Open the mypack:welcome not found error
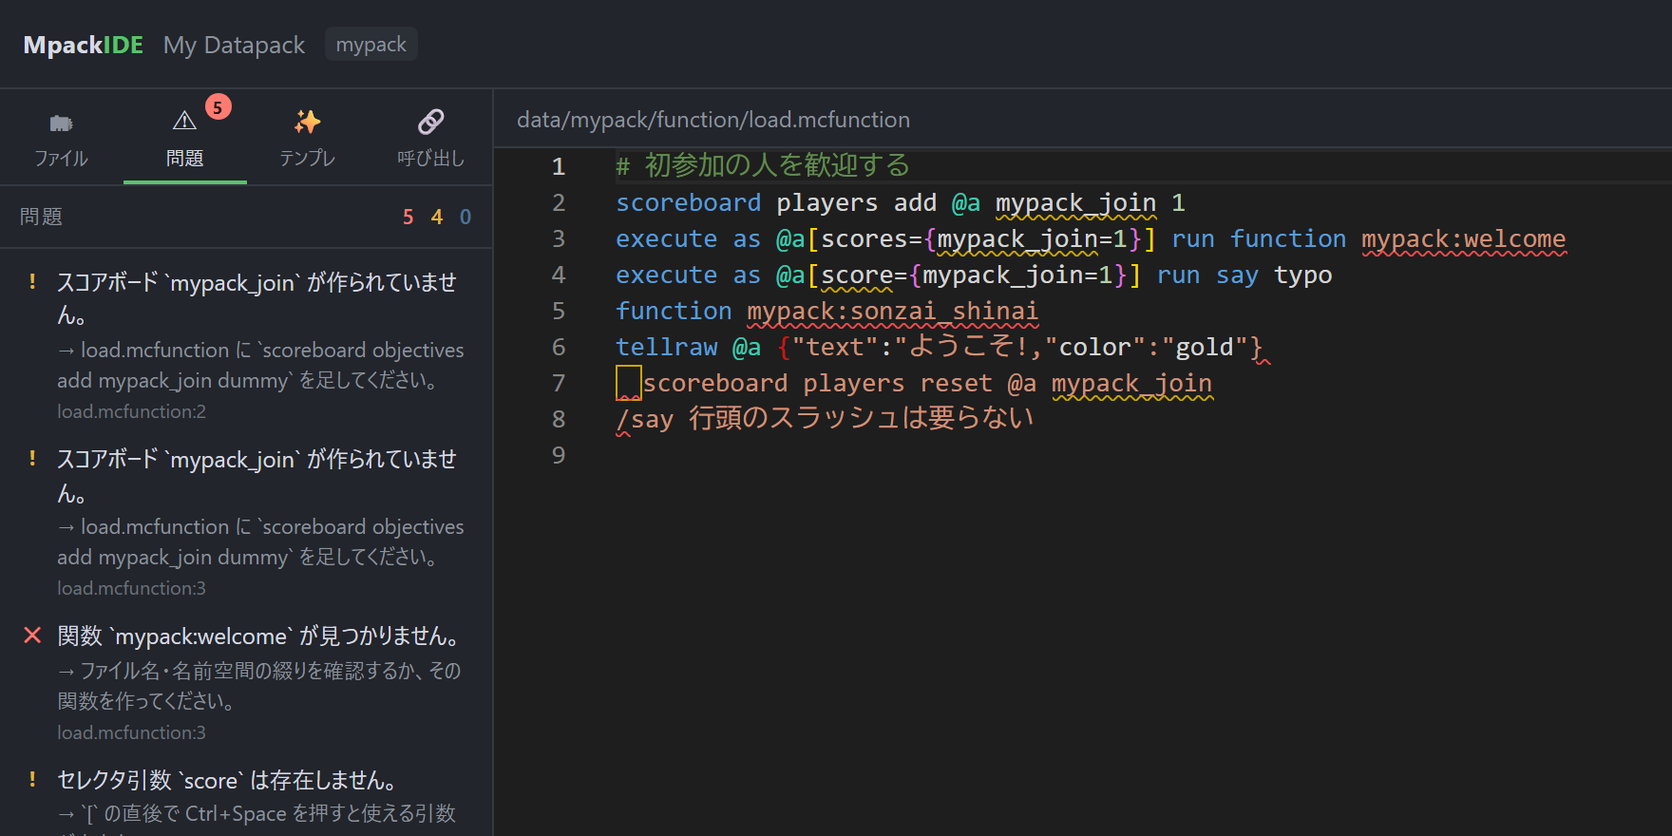This screenshot has width=1672, height=836. 246,684
